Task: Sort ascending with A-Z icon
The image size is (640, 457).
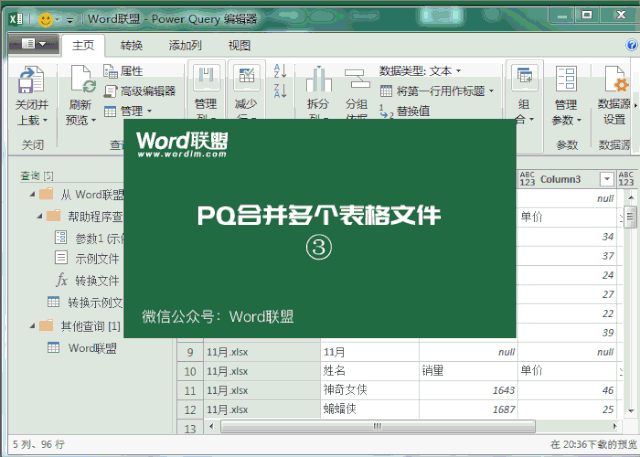Action: (x=280, y=71)
